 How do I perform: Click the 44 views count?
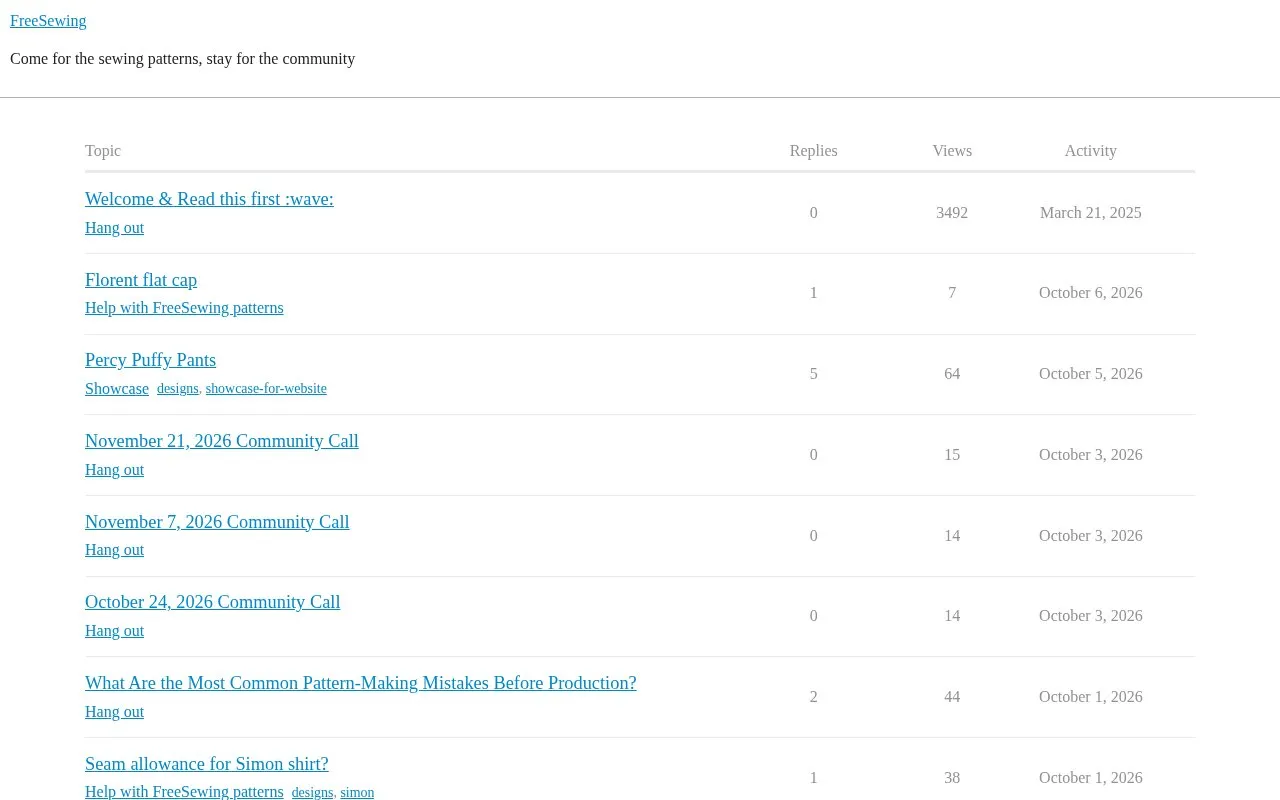[x=952, y=697]
